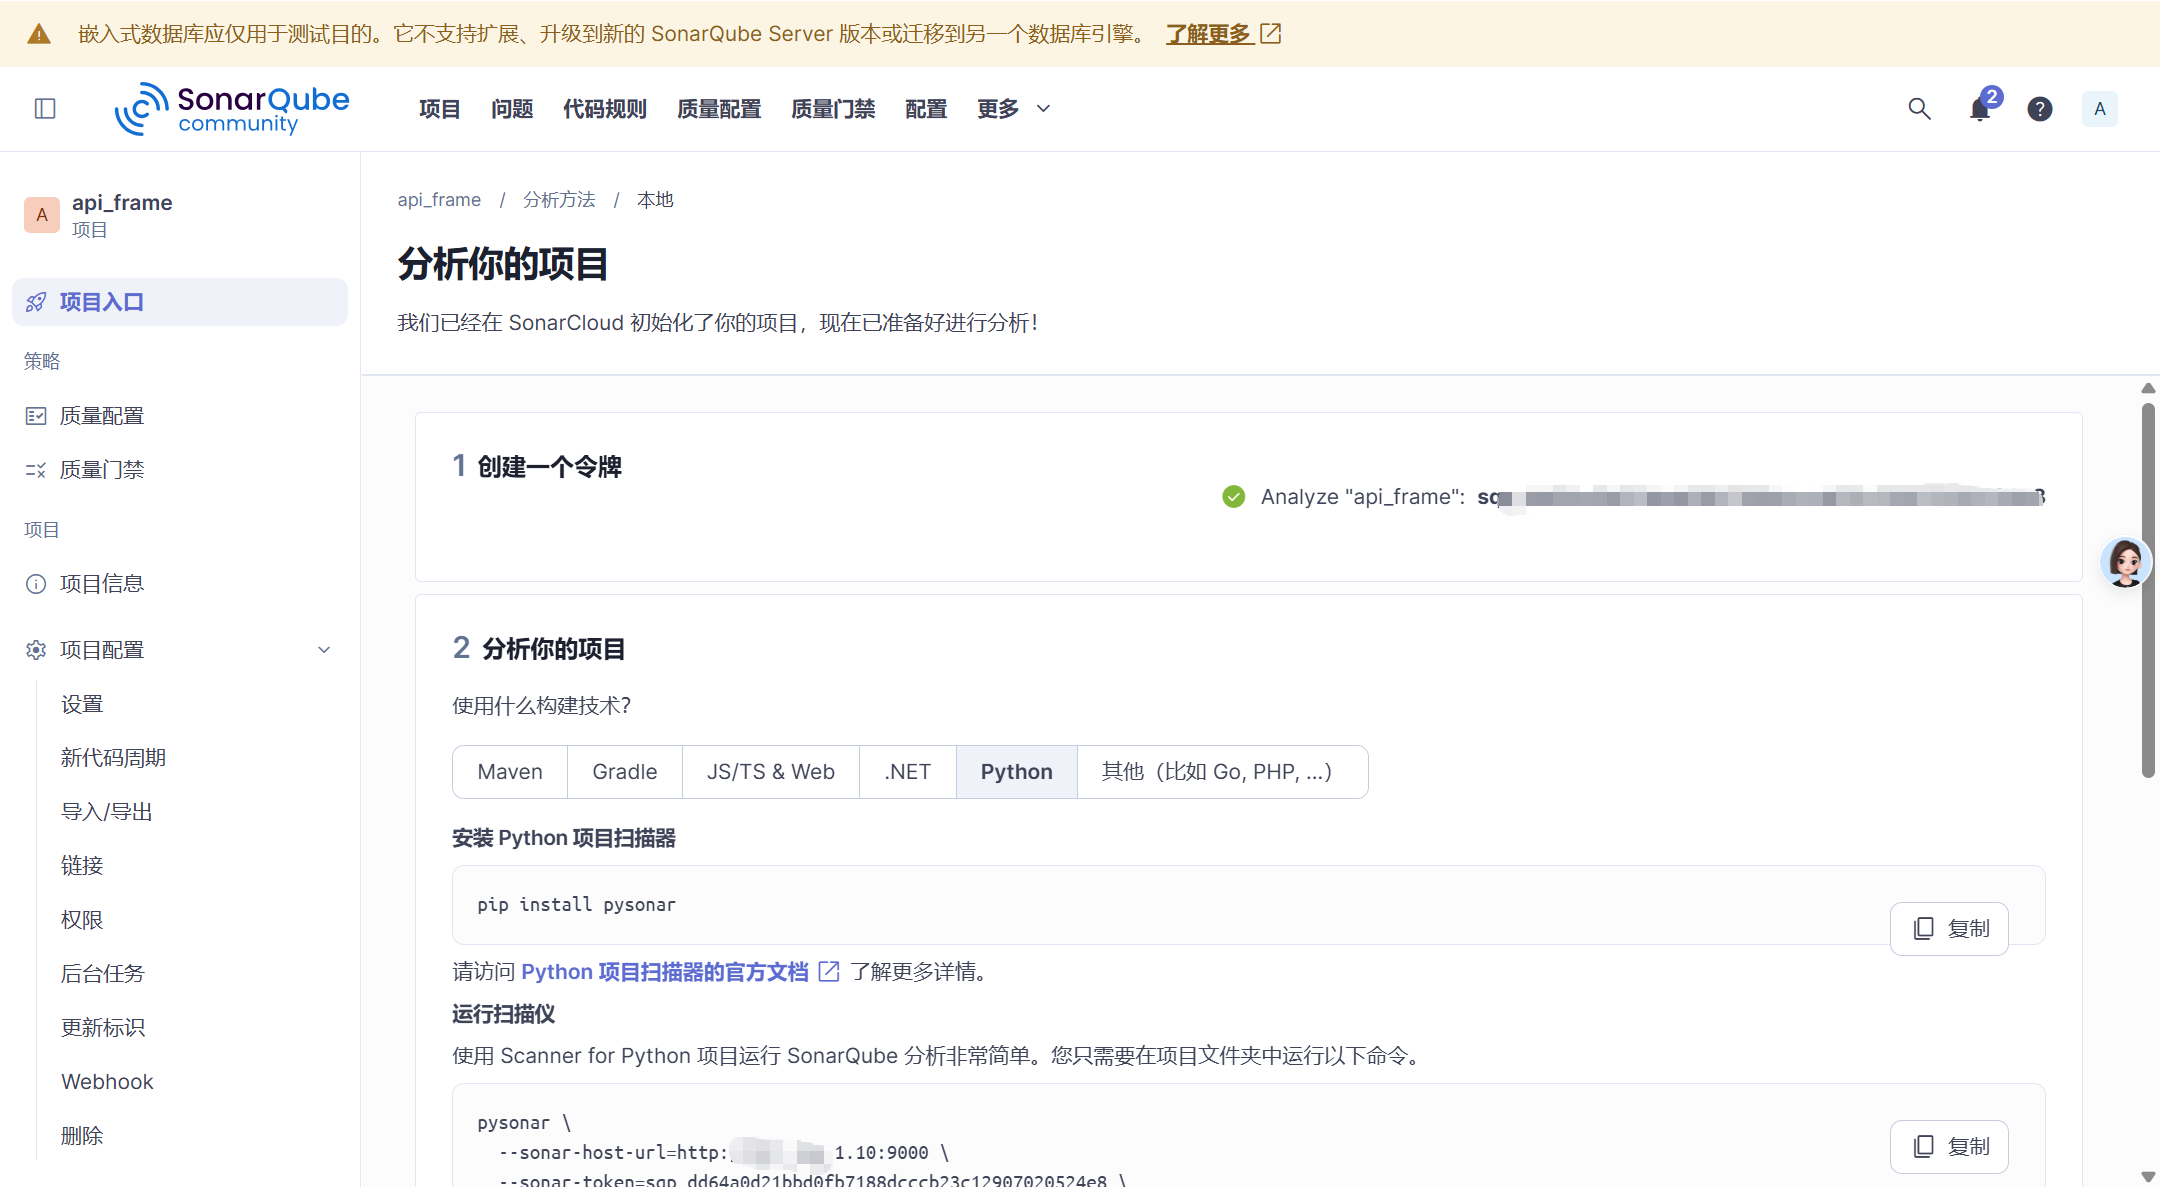Open the help question mark icon
The height and width of the screenshot is (1187, 2160).
coord(2040,109)
